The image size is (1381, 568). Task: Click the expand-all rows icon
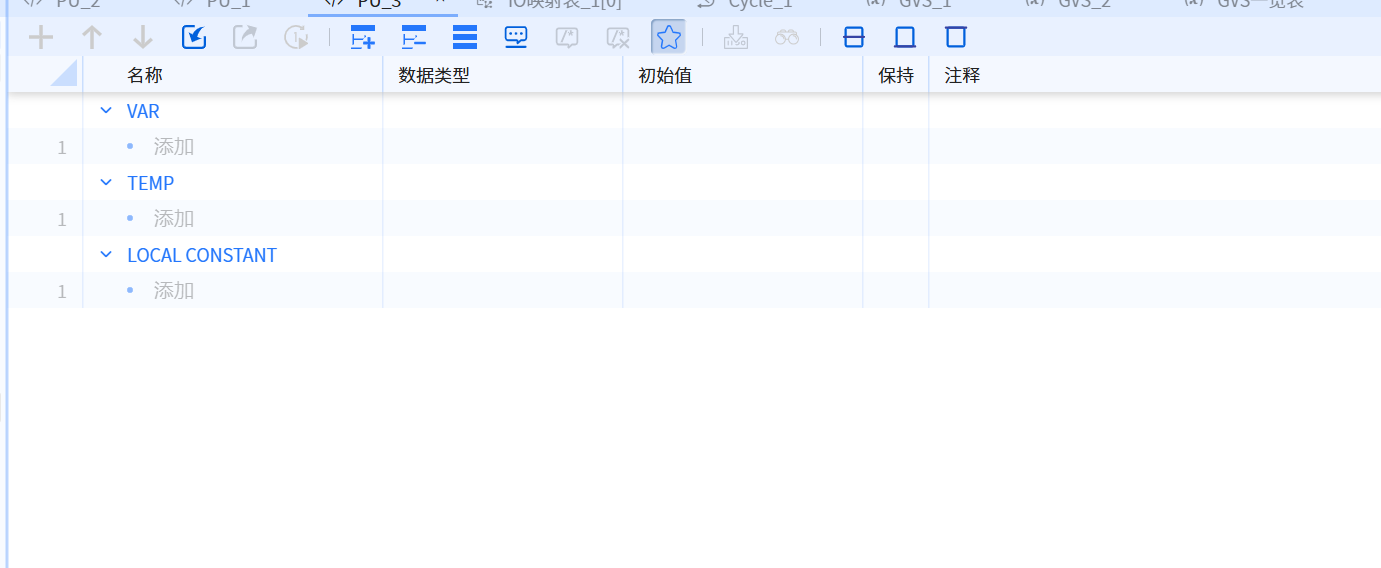point(363,38)
